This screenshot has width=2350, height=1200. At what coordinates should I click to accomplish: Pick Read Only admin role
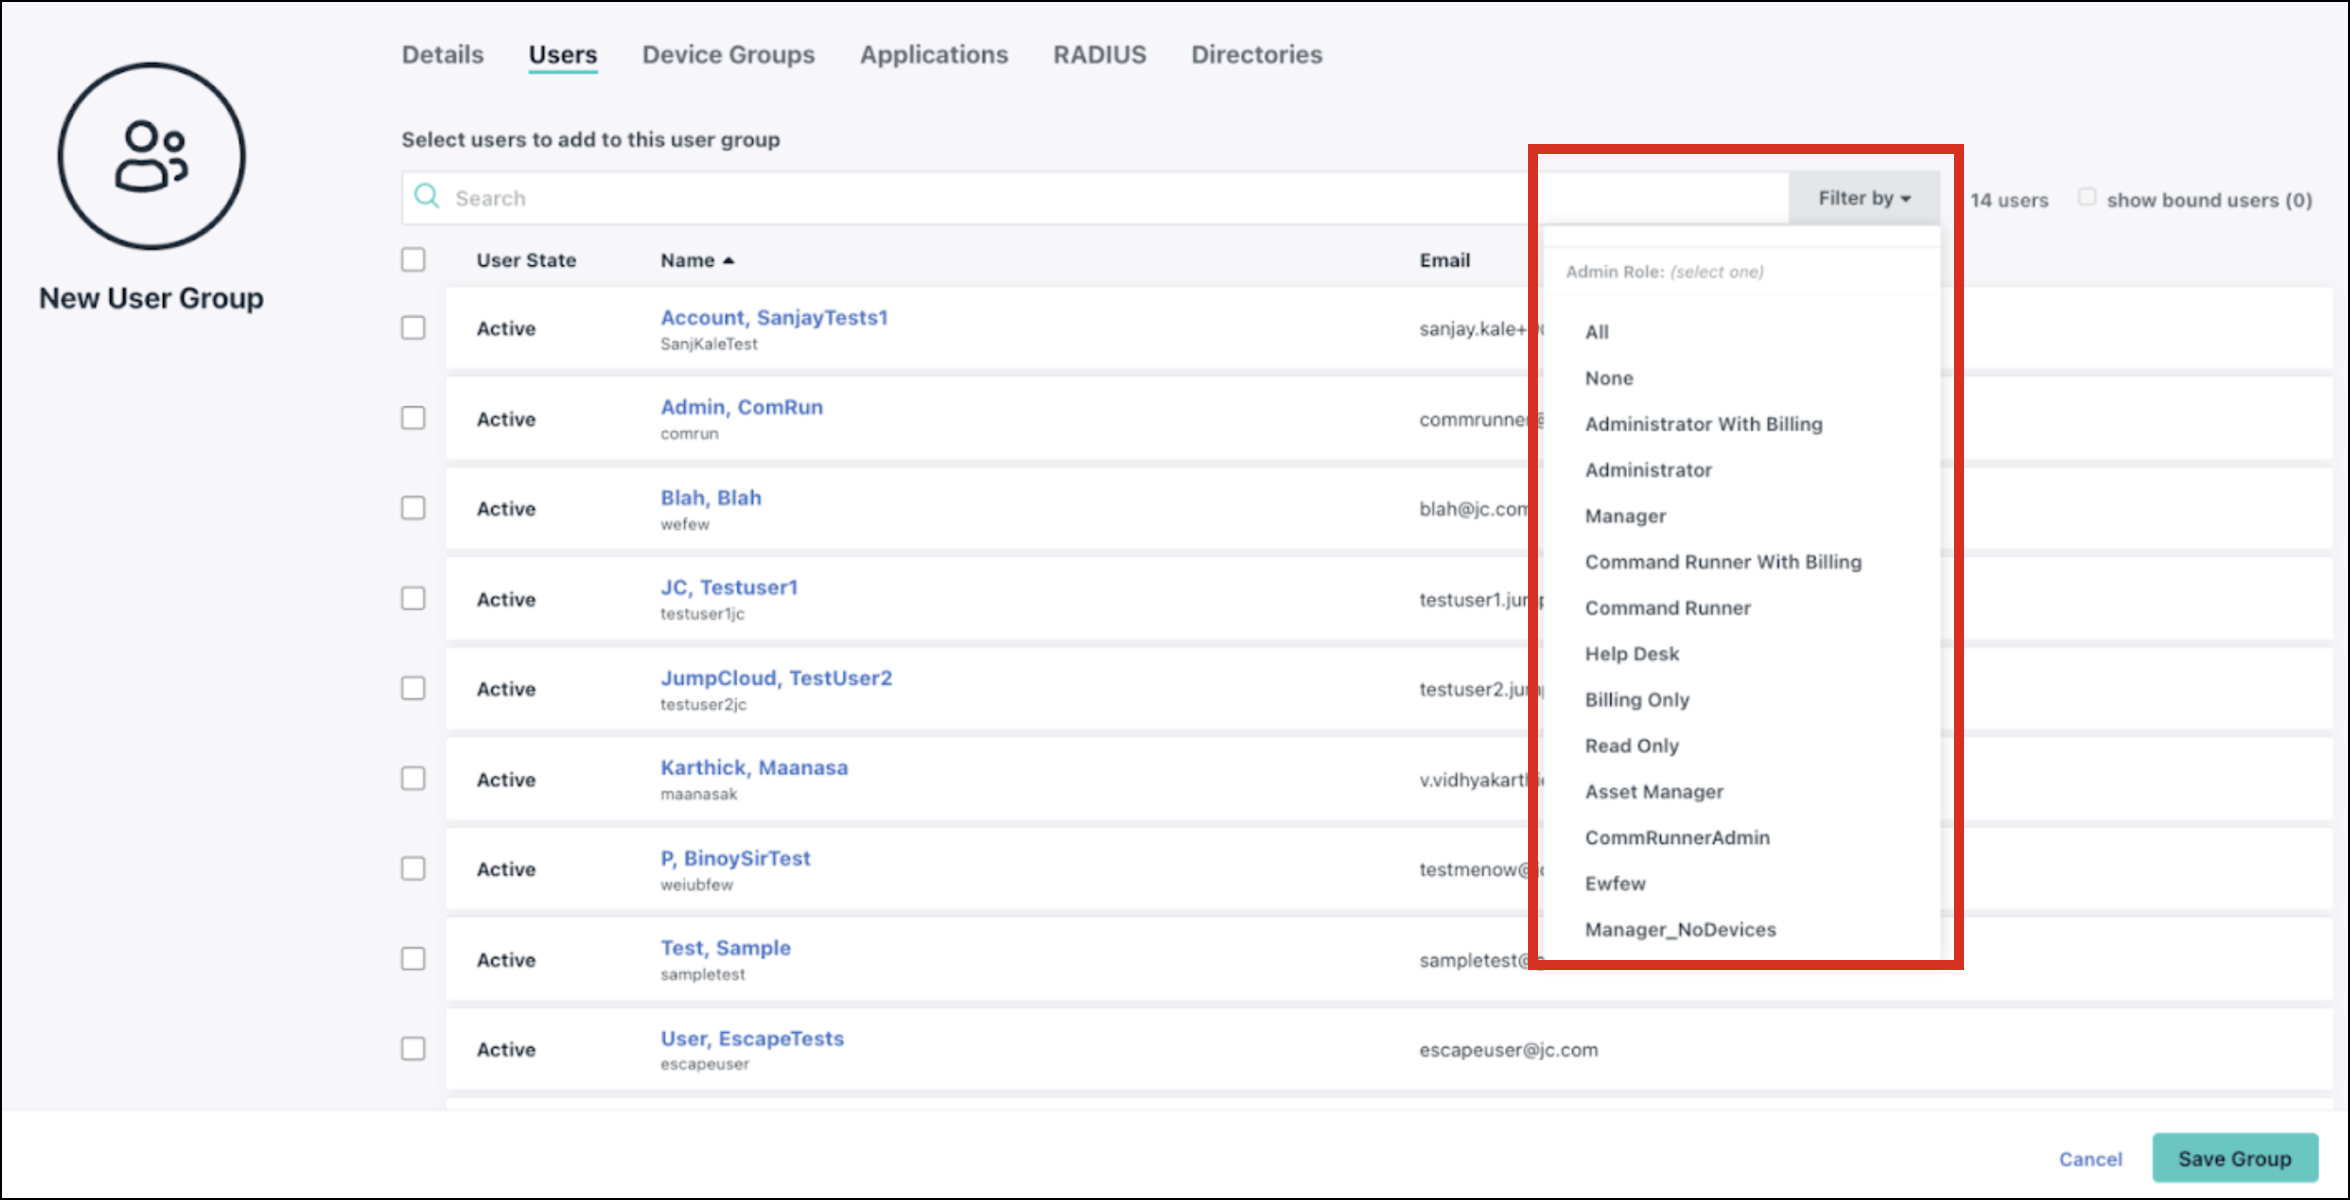click(1631, 745)
